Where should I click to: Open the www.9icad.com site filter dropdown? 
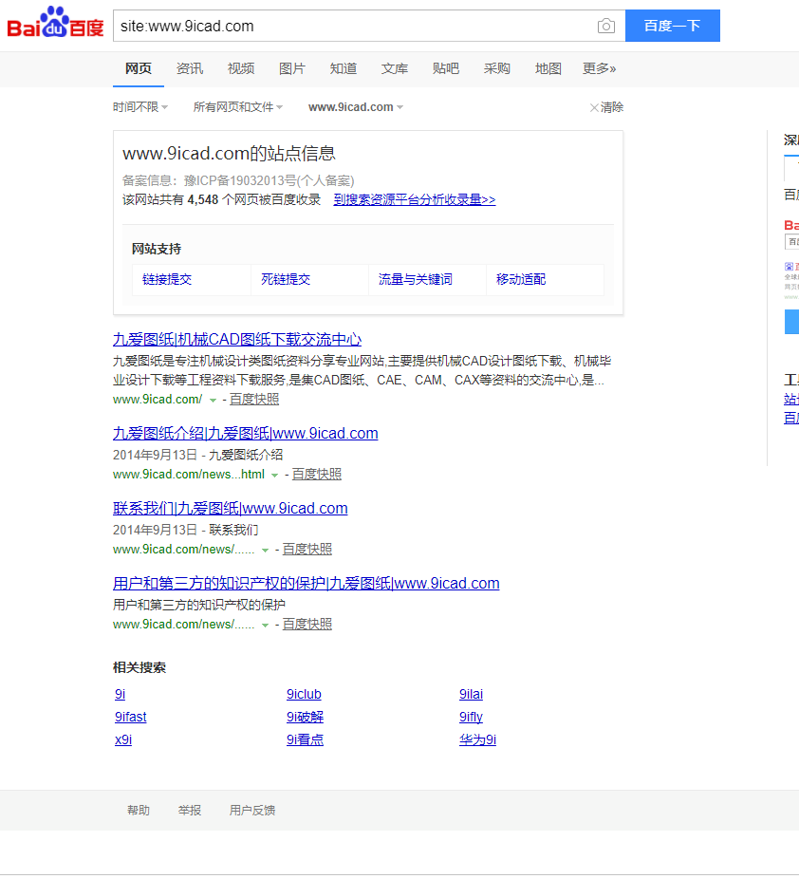coord(355,107)
